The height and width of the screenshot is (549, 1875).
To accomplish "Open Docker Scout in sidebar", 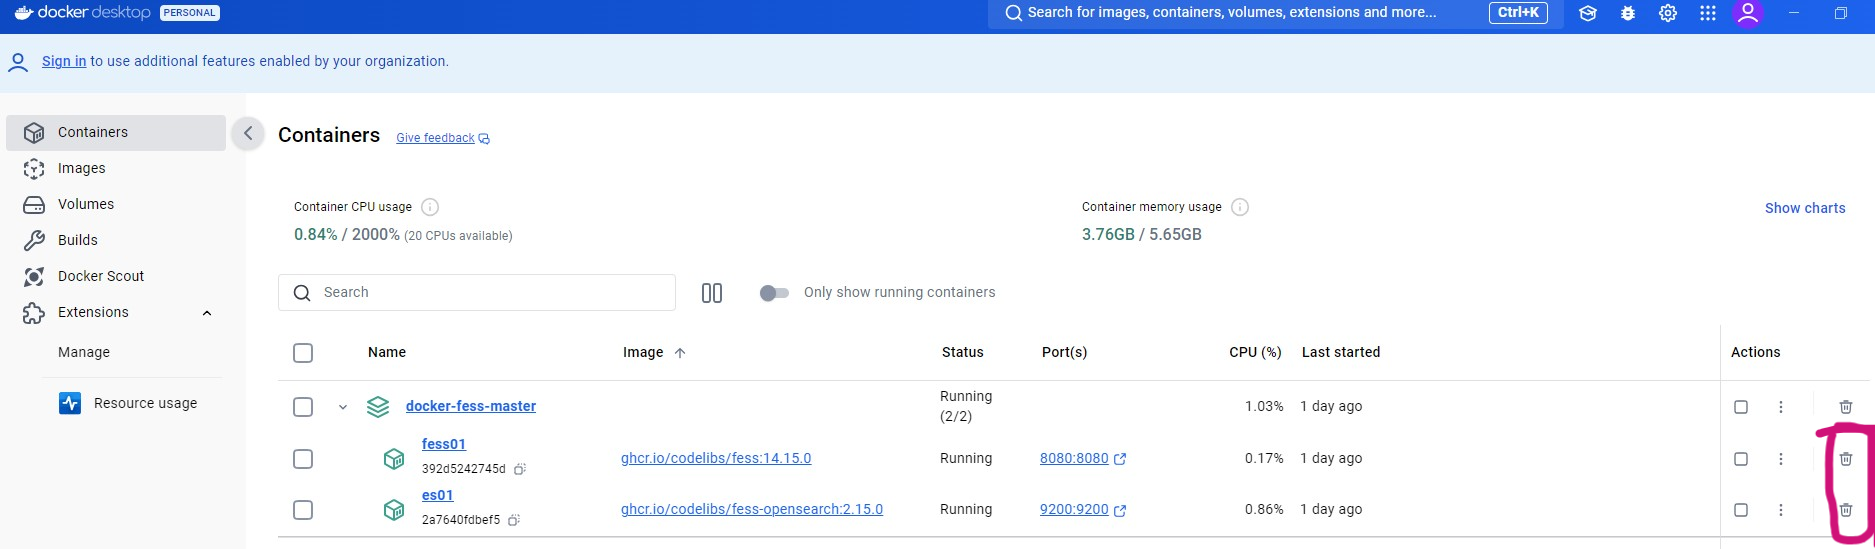I will pos(115,276).
